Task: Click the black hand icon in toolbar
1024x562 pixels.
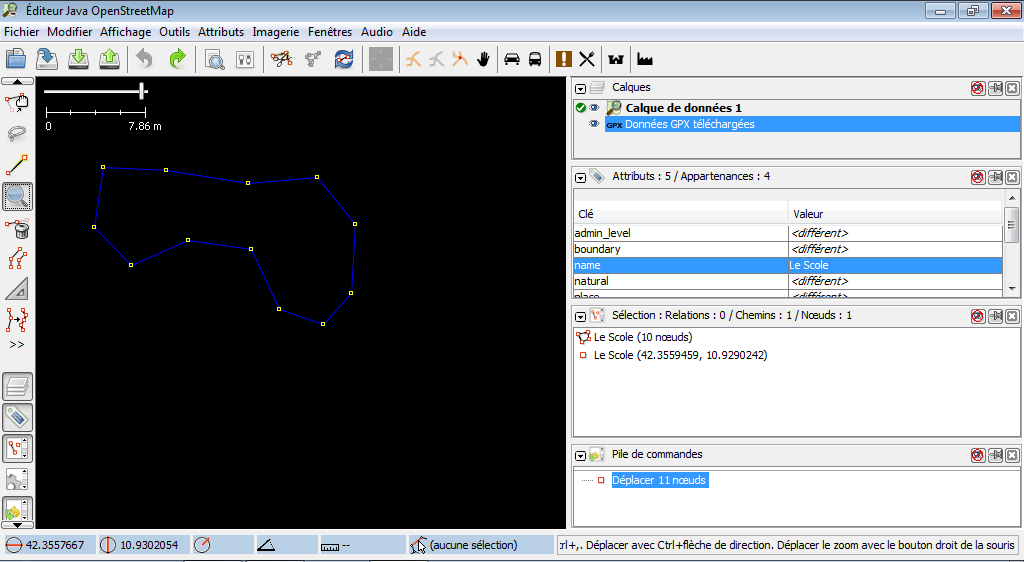Action: click(483, 59)
